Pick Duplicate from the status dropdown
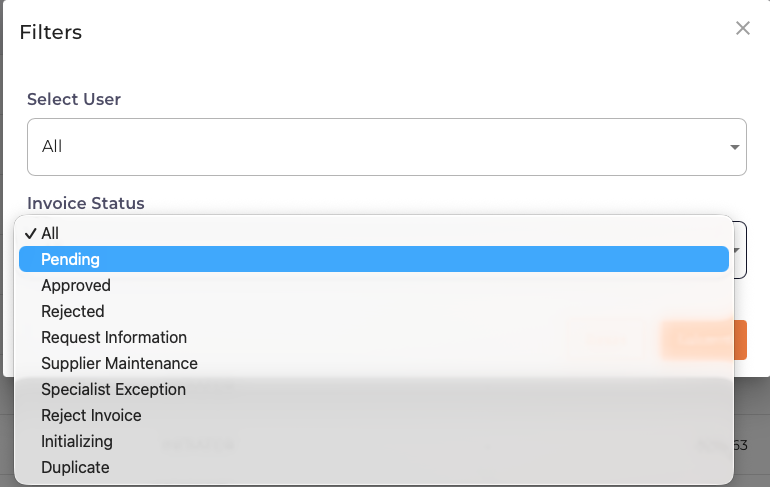This screenshot has height=487, width=770. click(x=75, y=467)
